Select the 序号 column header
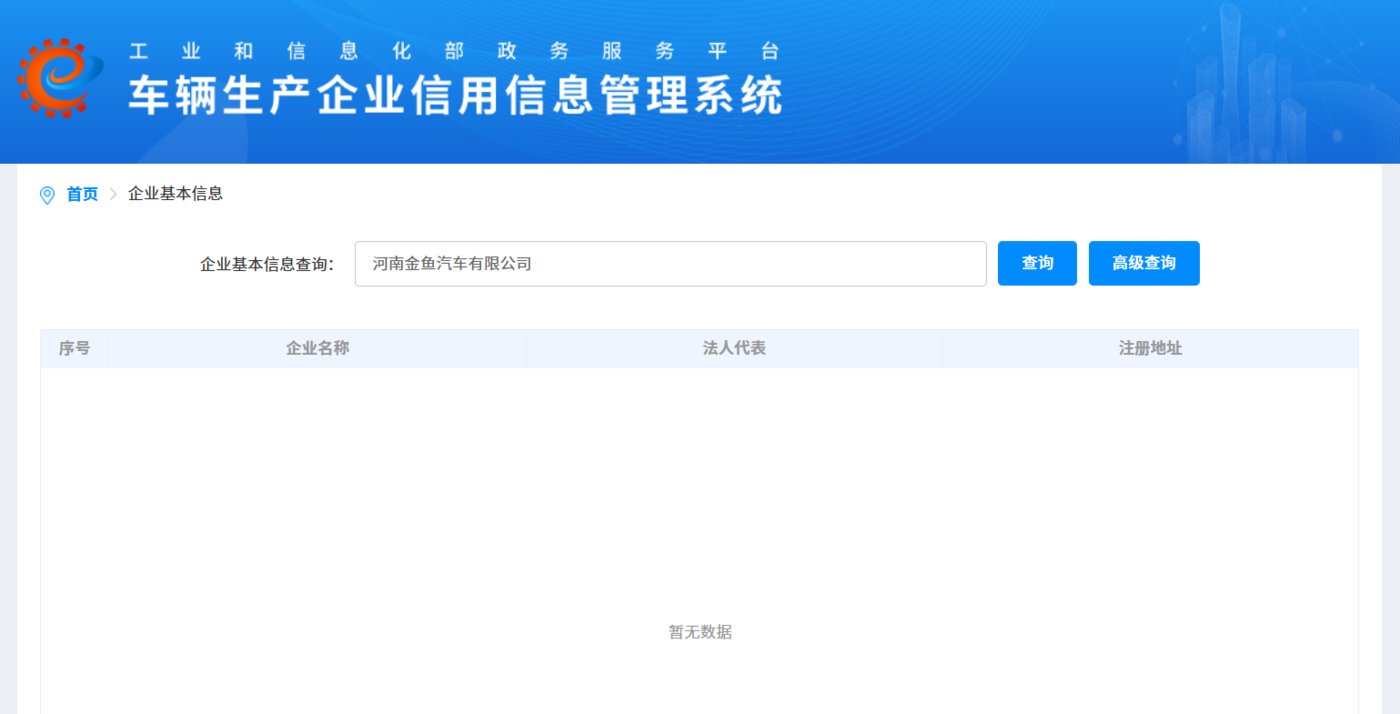The image size is (1400, 714). click(73, 348)
